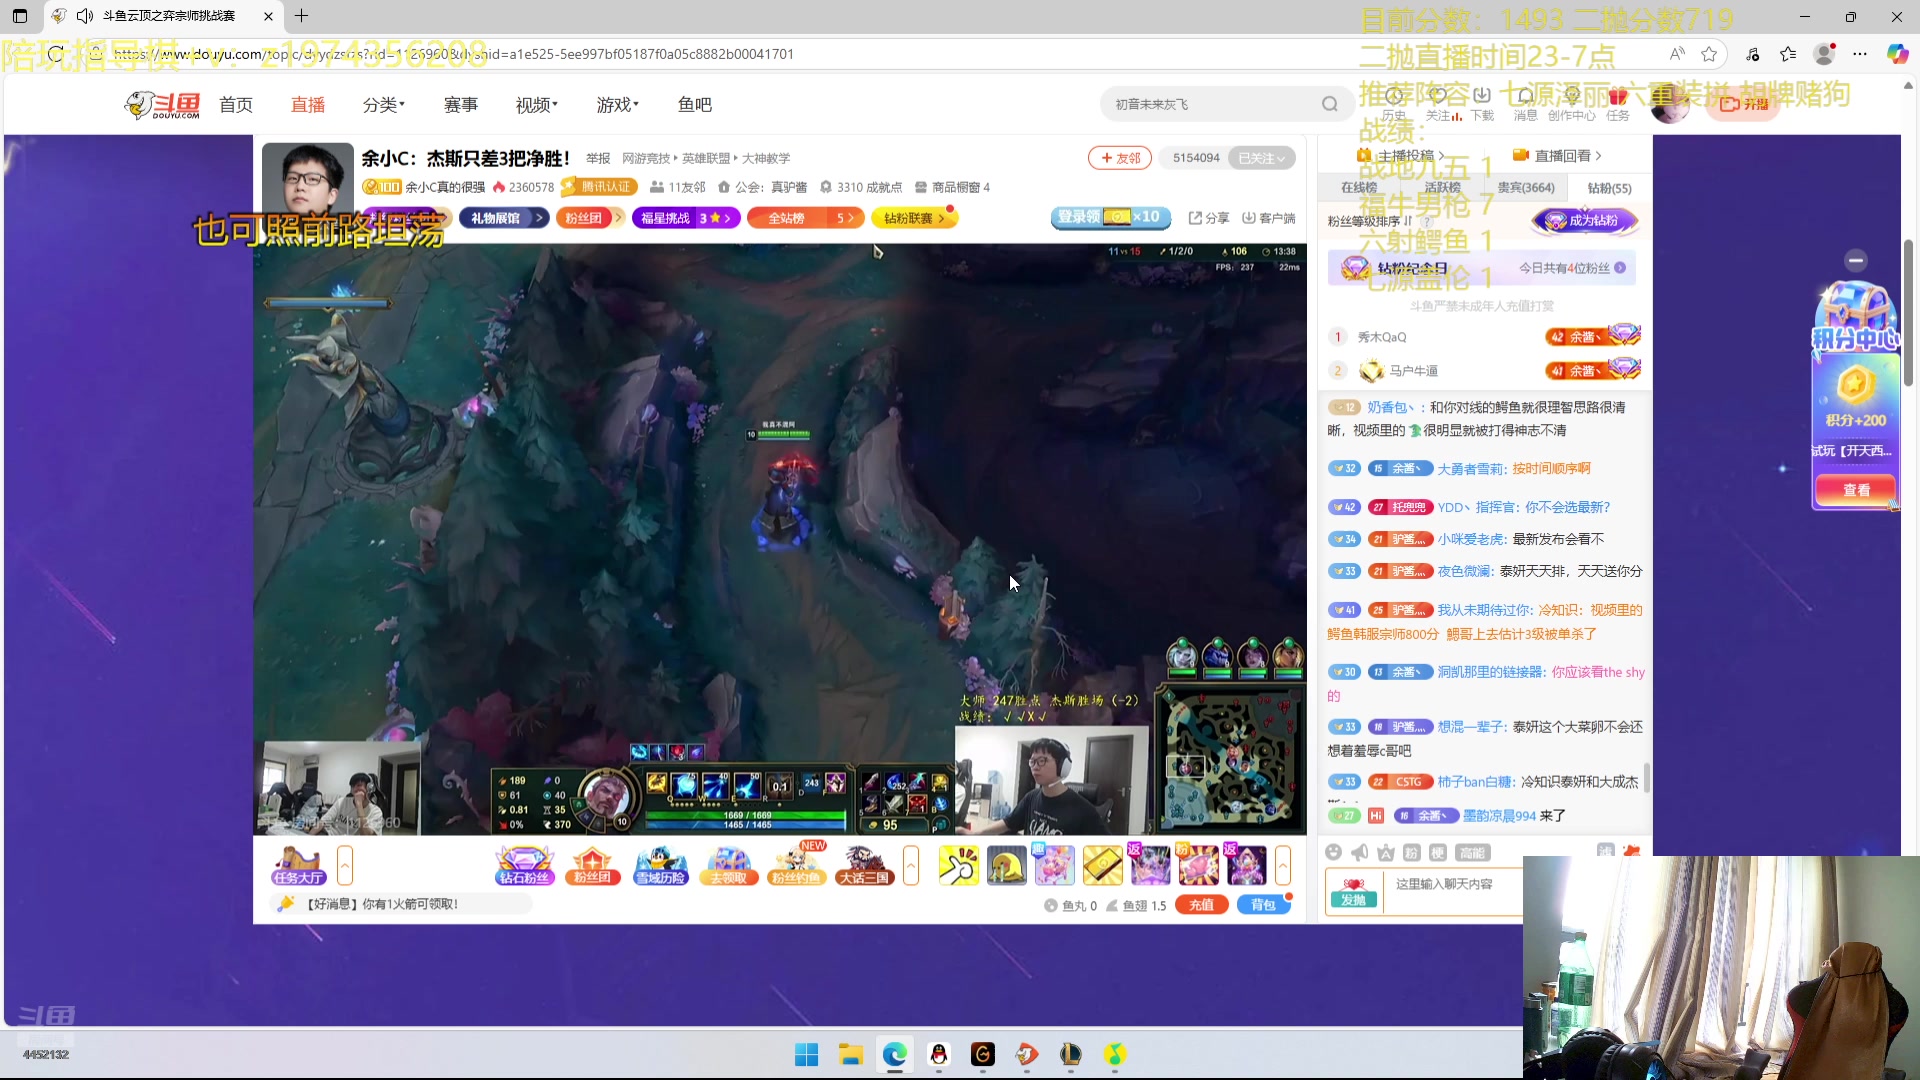The width and height of the screenshot is (1920, 1080).
Task: Open the 客户端 client download icon
Action: click(x=1268, y=217)
